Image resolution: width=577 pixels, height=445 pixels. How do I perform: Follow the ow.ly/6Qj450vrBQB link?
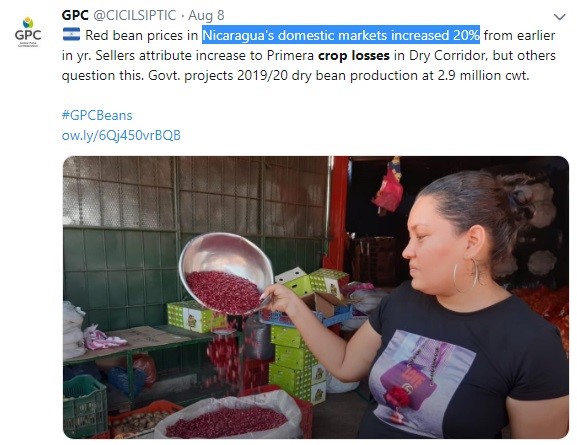coord(121,135)
